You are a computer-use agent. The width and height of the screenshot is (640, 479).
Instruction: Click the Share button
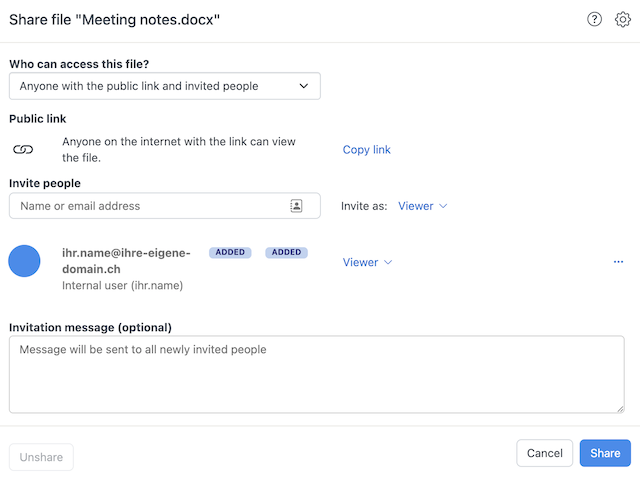click(x=605, y=453)
